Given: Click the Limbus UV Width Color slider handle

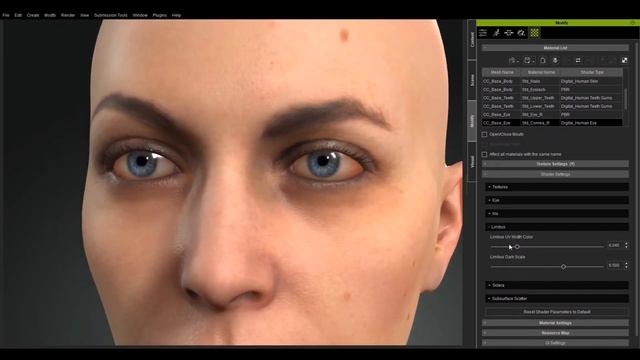Looking at the screenshot, I should pos(517,247).
